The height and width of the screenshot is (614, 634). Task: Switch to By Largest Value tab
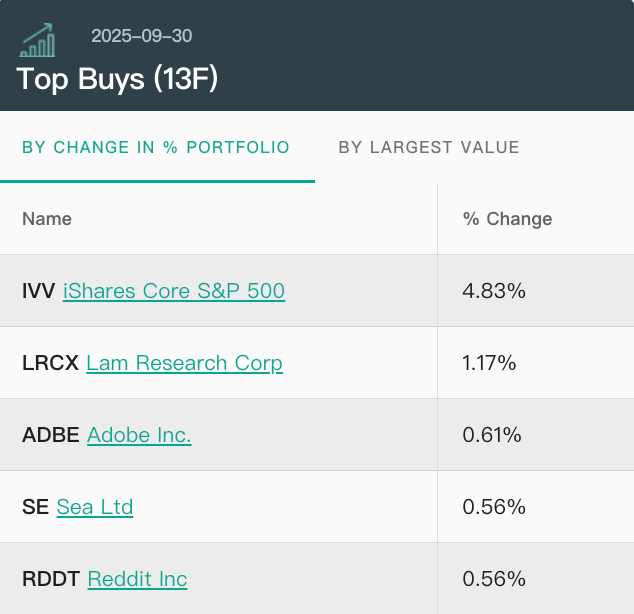tap(429, 147)
